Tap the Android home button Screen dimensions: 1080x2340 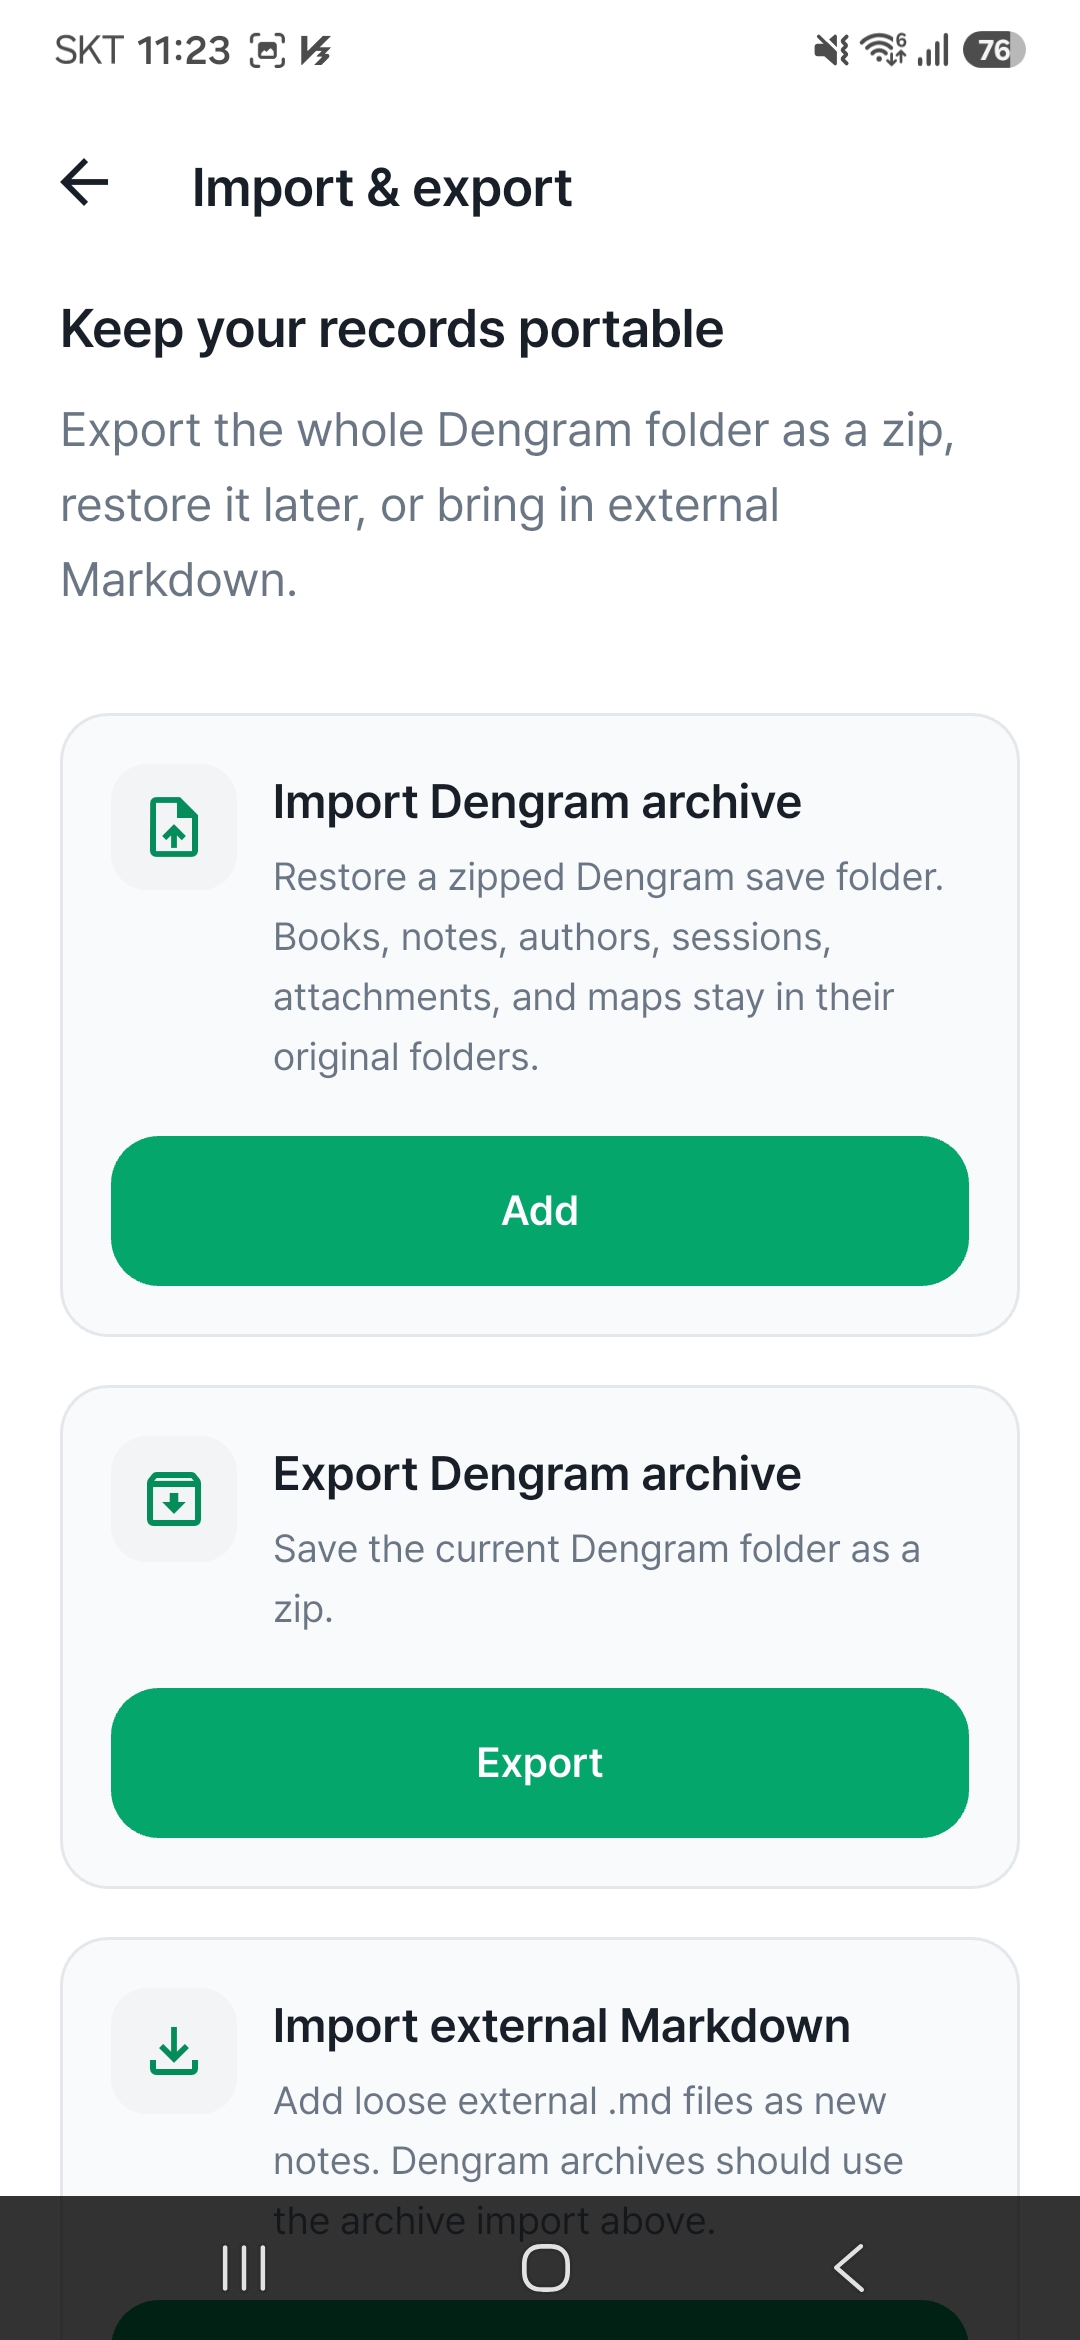(546, 2268)
